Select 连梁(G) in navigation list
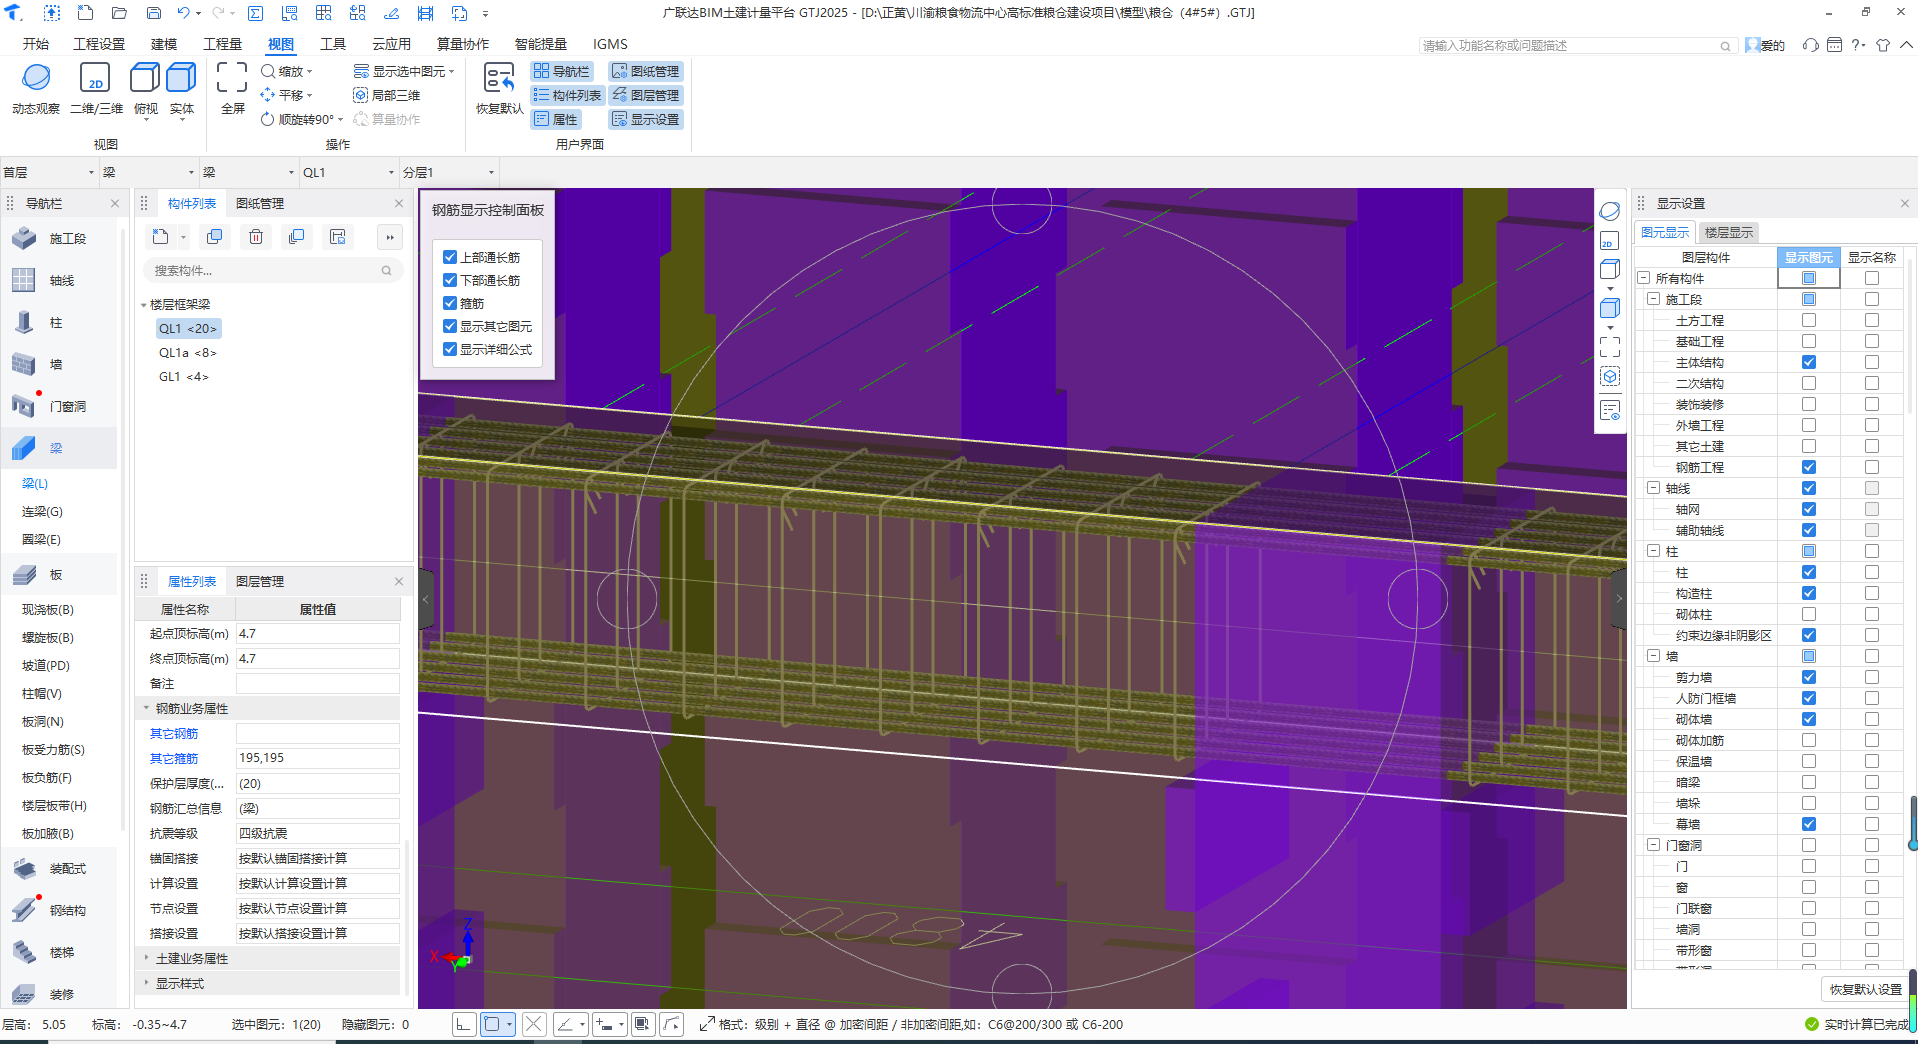1918x1044 pixels. 42,511
